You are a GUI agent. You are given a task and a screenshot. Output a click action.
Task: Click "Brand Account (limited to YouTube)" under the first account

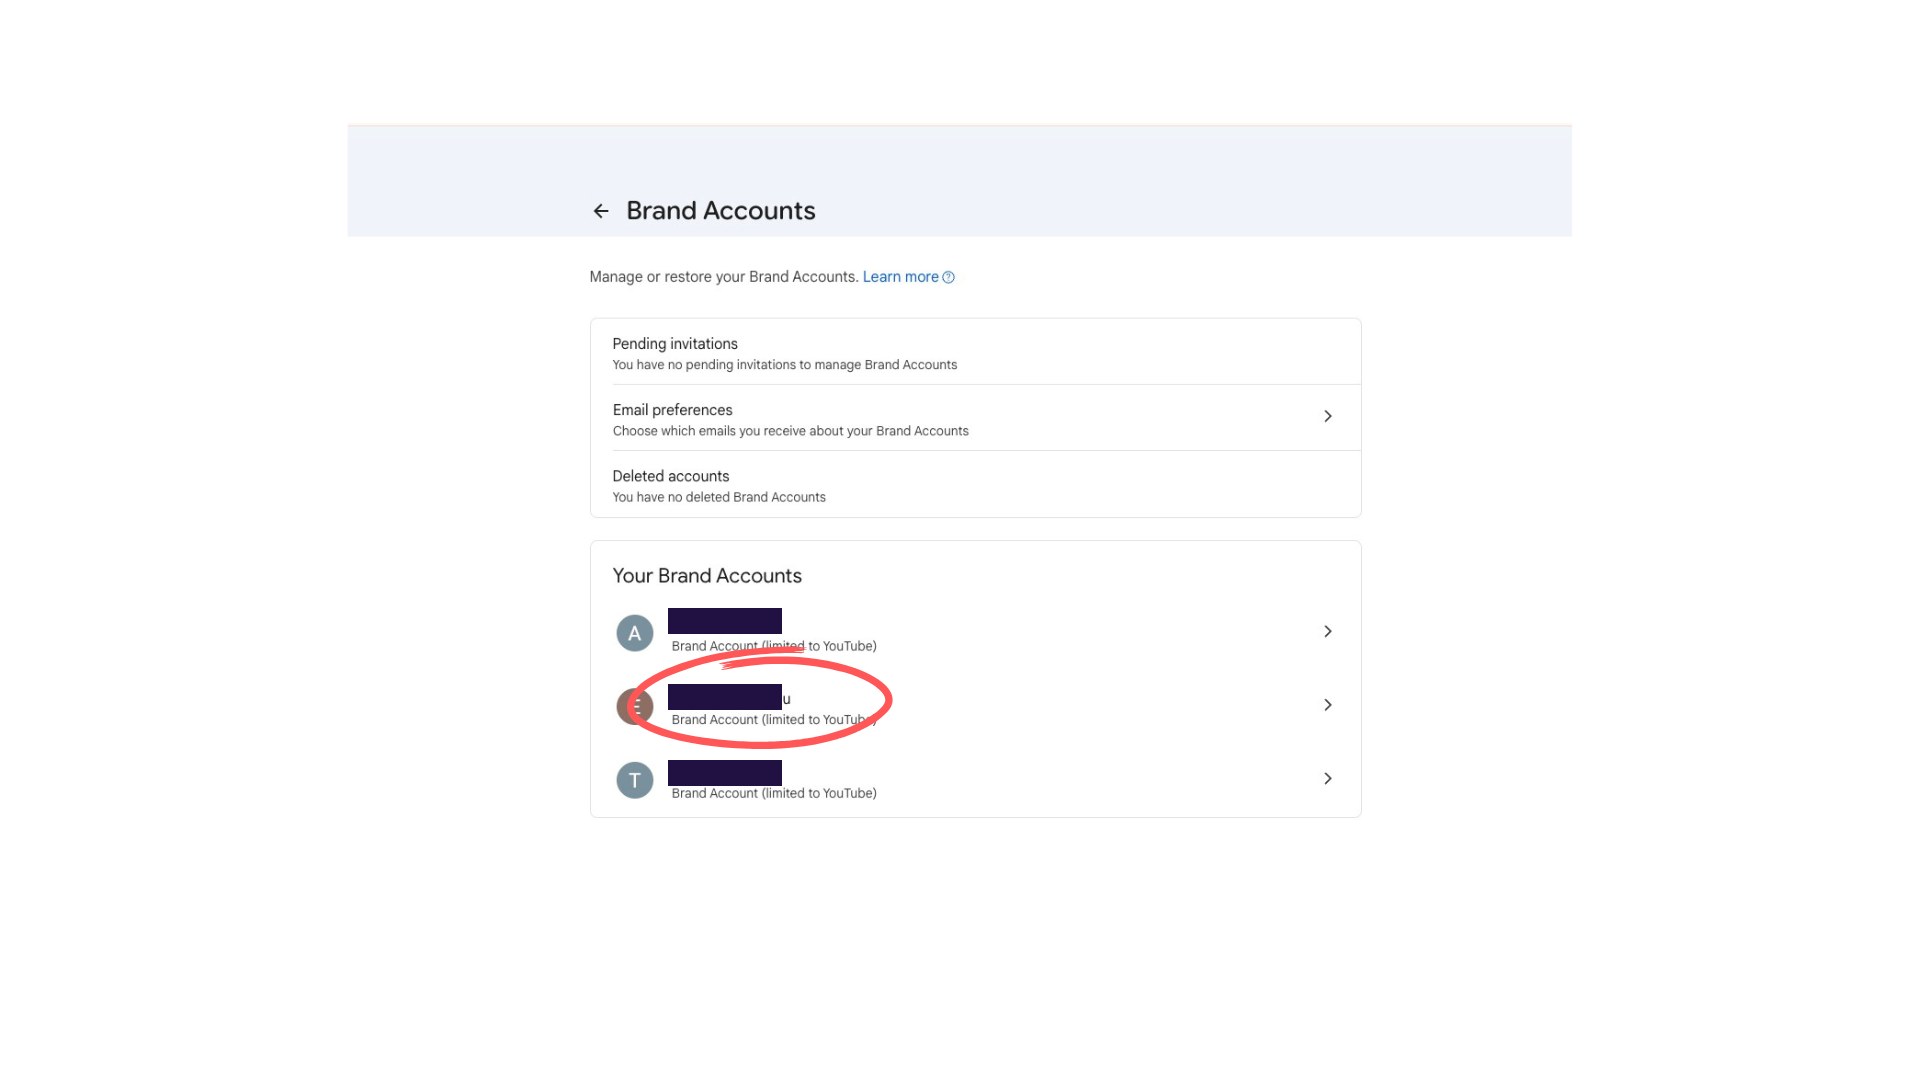(x=774, y=646)
